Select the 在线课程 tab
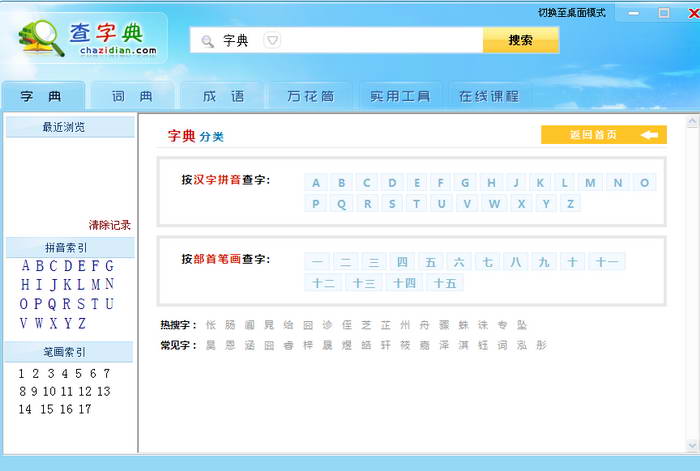700x471 pixels. point(489,96)
